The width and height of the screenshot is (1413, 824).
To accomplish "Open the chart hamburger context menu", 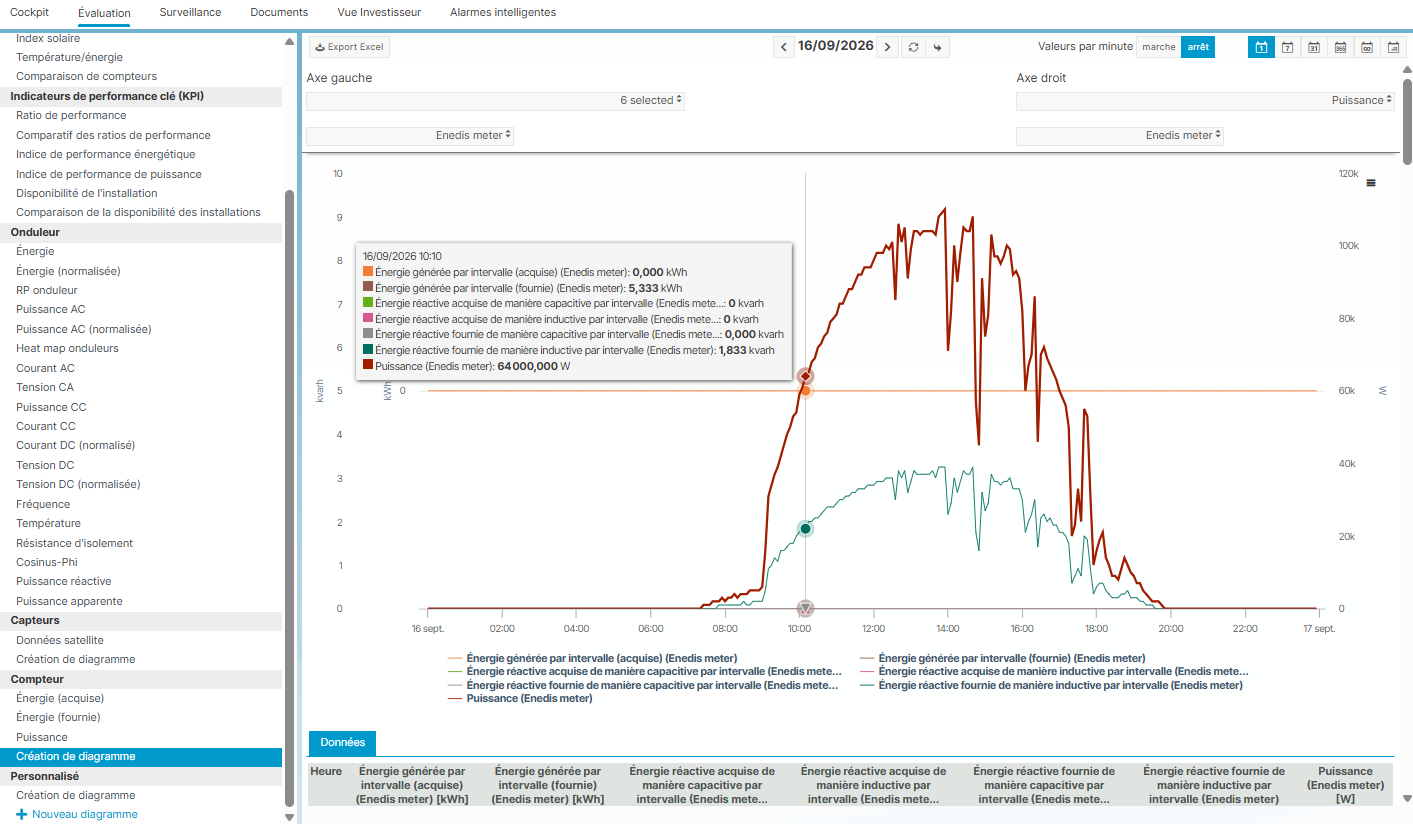I will (1371, 183).
